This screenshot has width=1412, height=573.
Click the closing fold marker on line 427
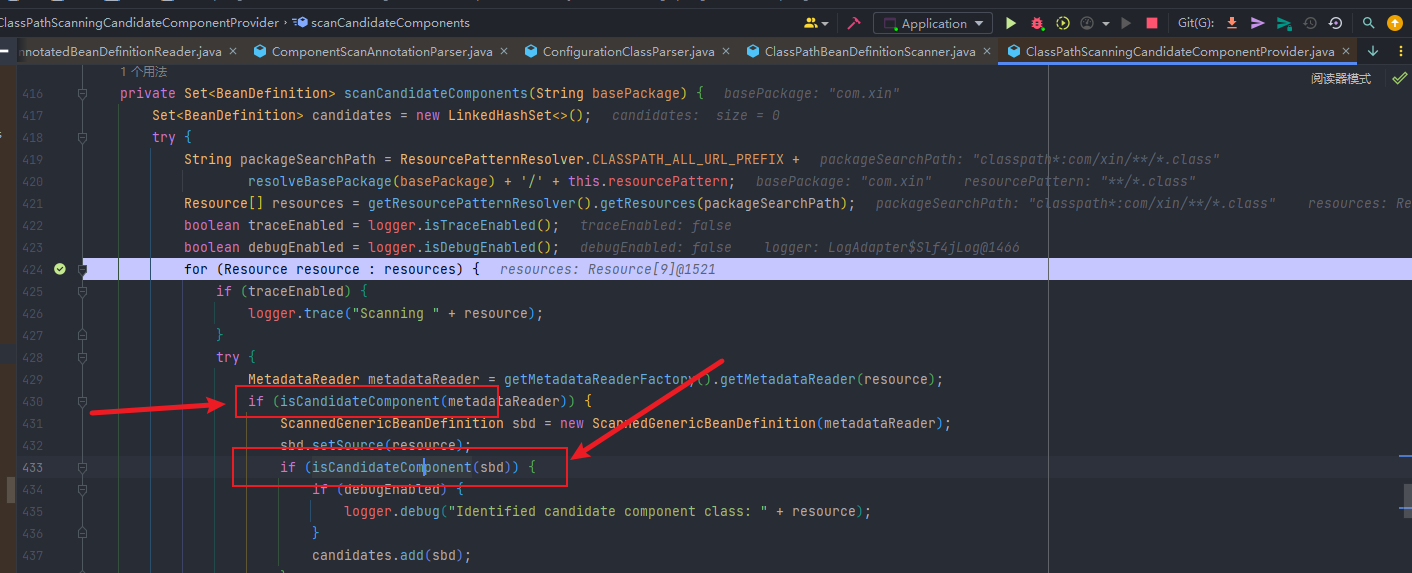84,335
